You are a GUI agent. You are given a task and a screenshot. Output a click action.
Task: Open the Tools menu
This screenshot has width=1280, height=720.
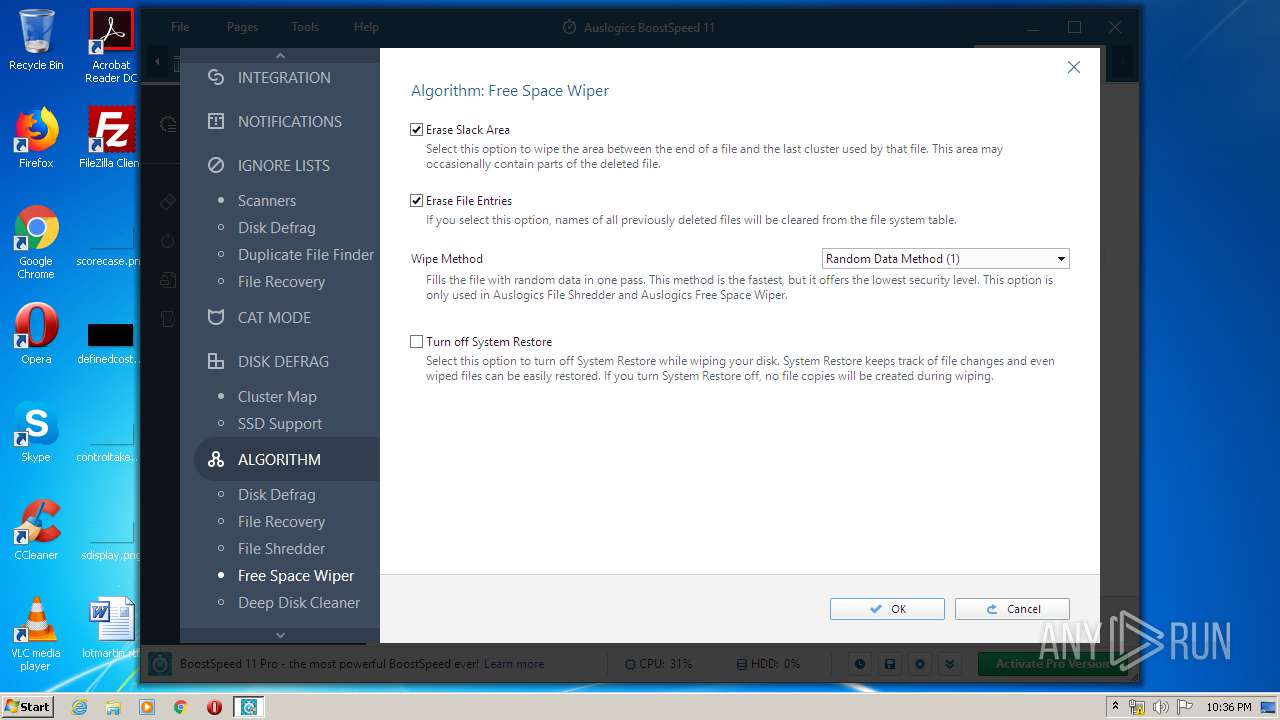(305, 27)
